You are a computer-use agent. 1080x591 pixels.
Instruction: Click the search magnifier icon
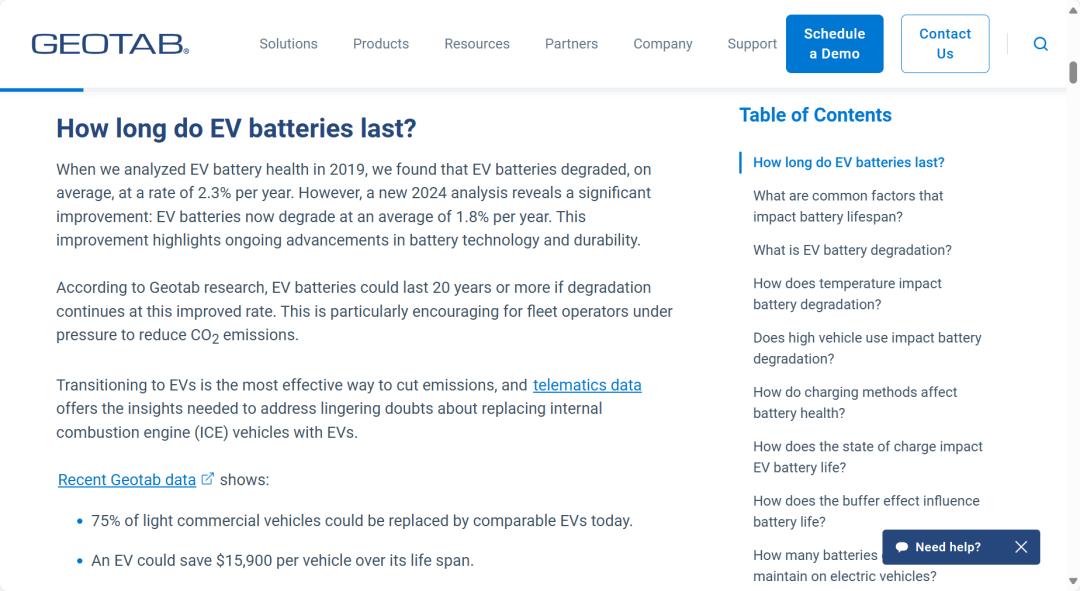click(1040, 44)
